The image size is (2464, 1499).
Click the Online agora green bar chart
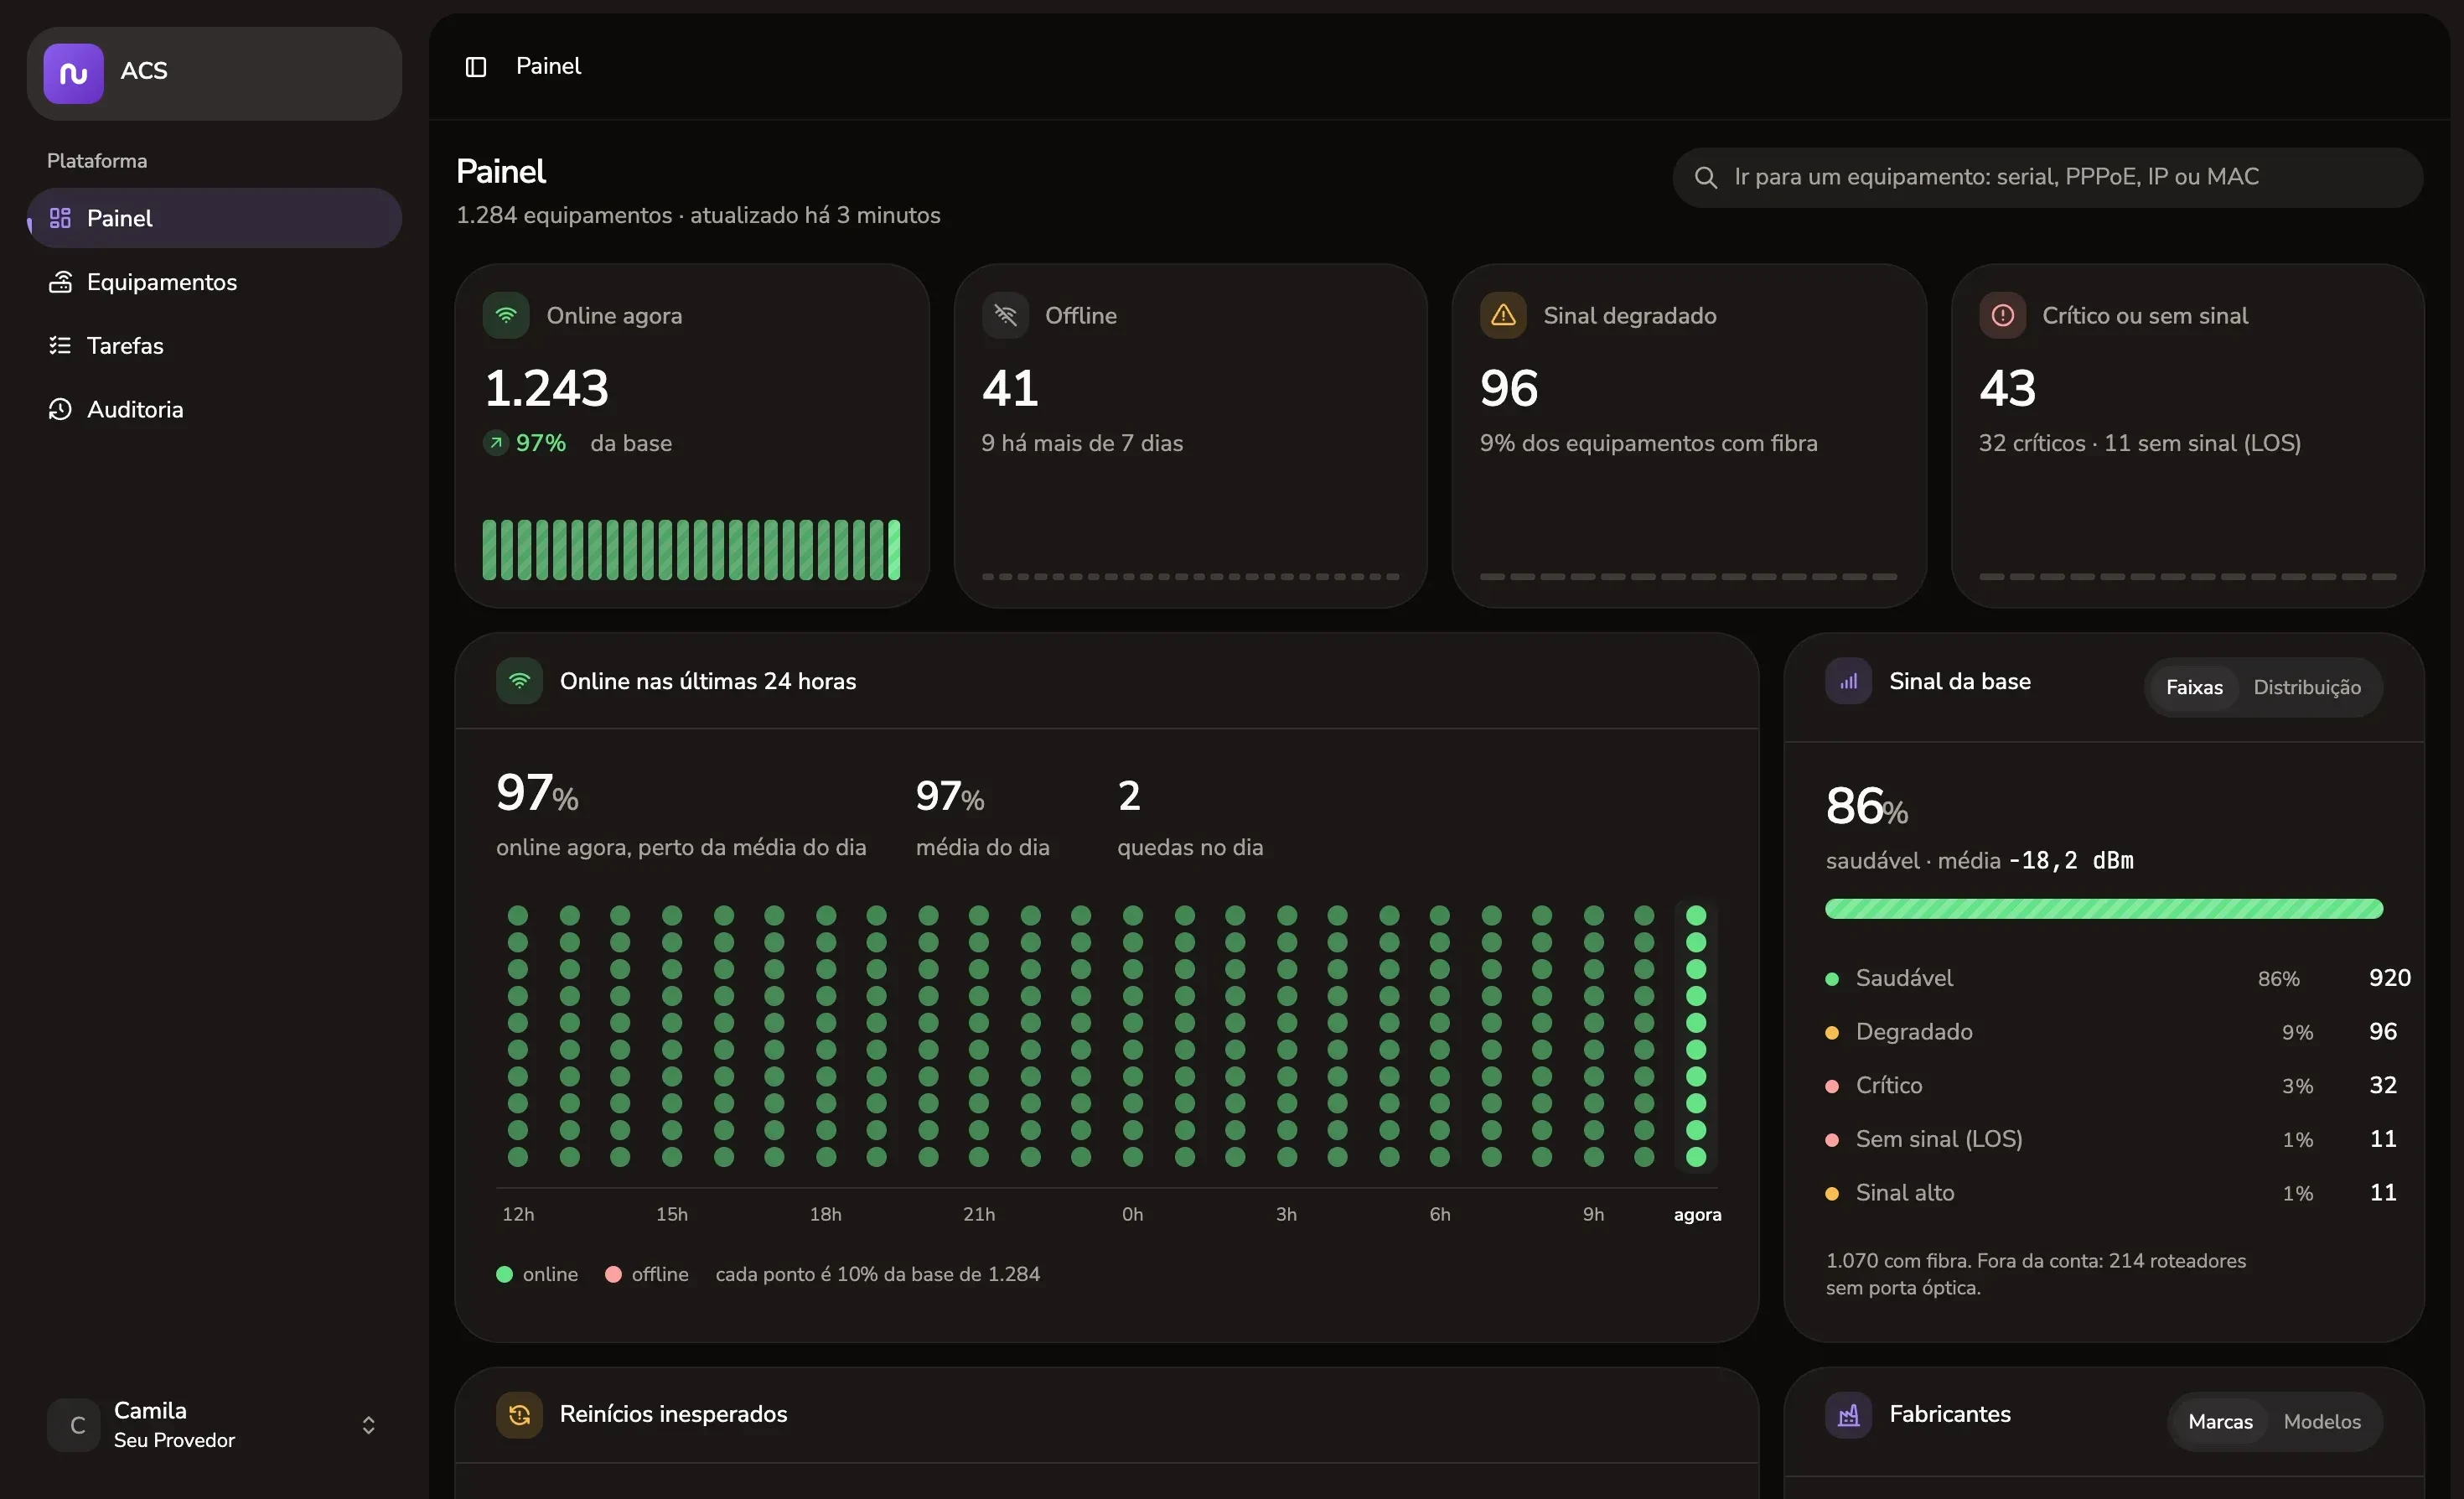[x=691, y=549]
